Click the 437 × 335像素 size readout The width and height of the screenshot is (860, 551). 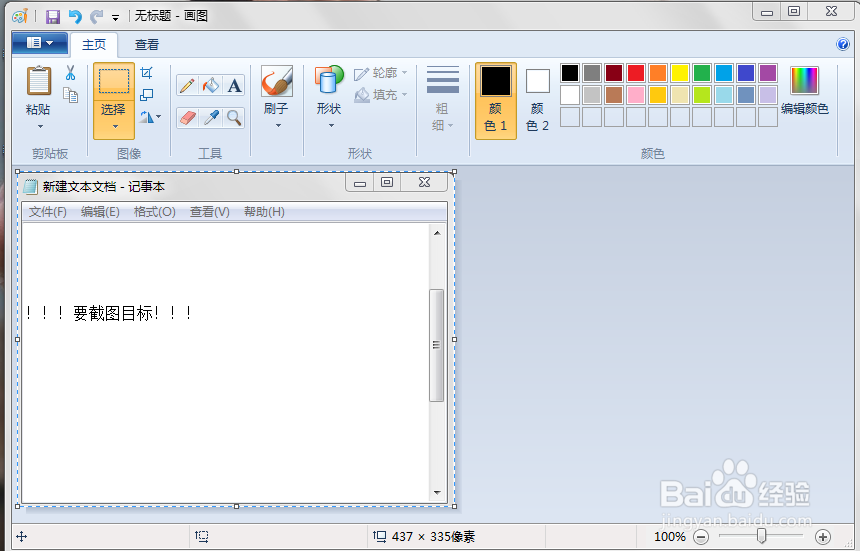[433, 537]
